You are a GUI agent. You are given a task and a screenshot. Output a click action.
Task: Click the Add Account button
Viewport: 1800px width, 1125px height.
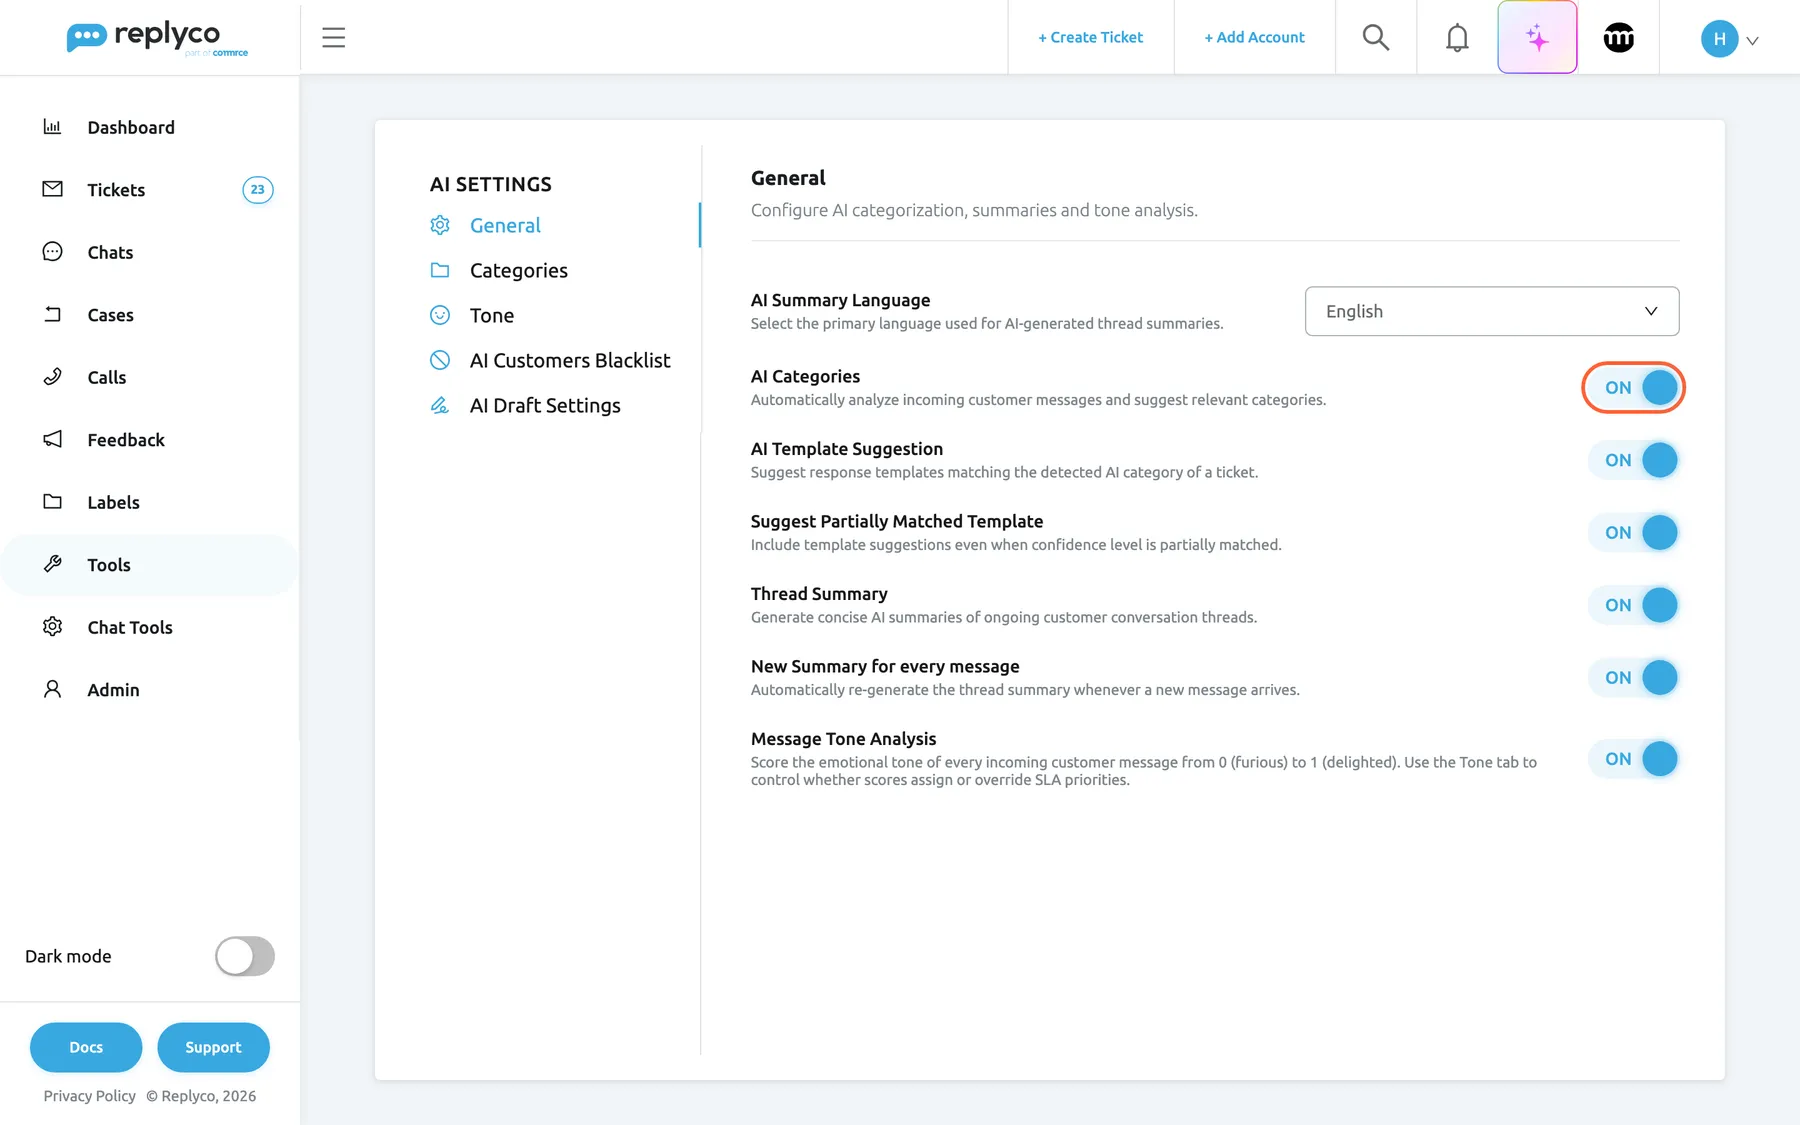[x=1254, y=37]
